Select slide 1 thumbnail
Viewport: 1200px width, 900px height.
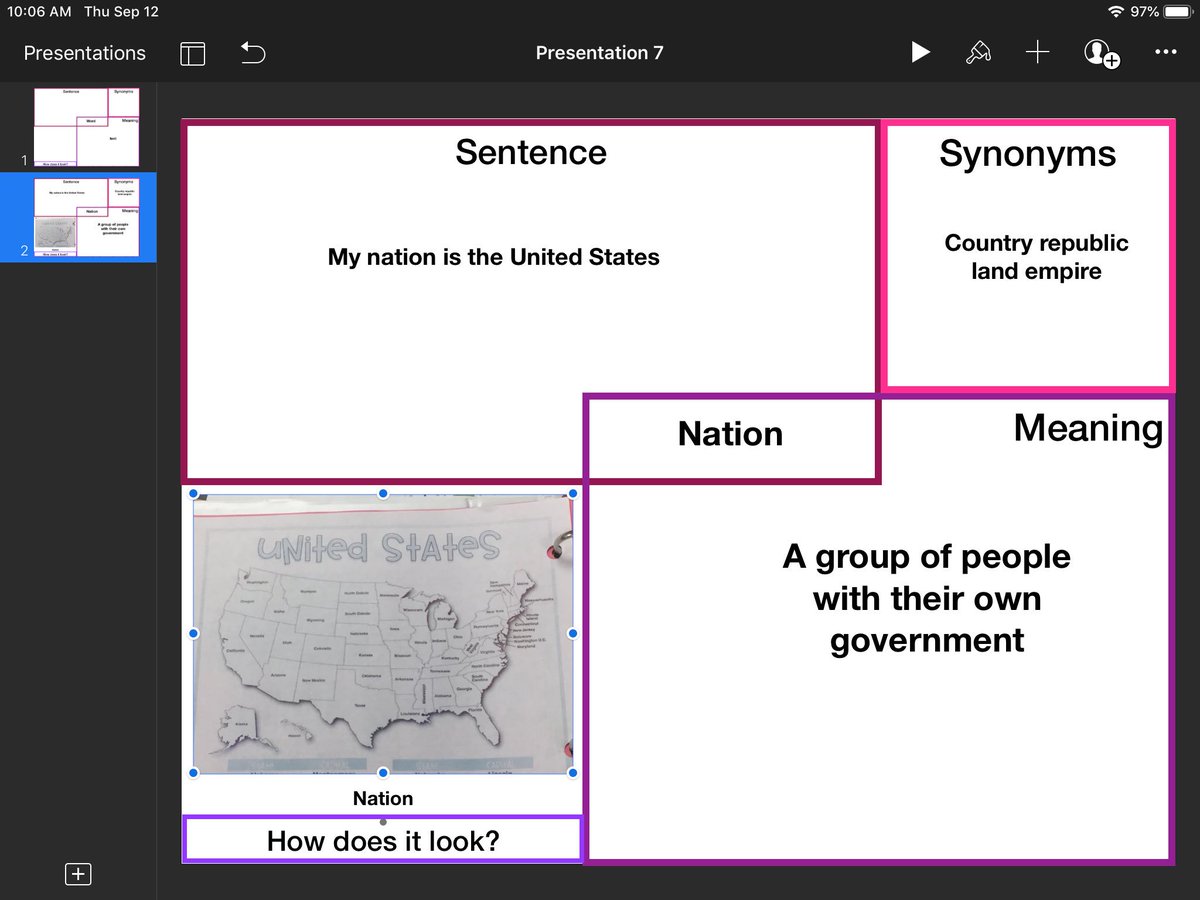pyautogui.click(x=86, y=127)
